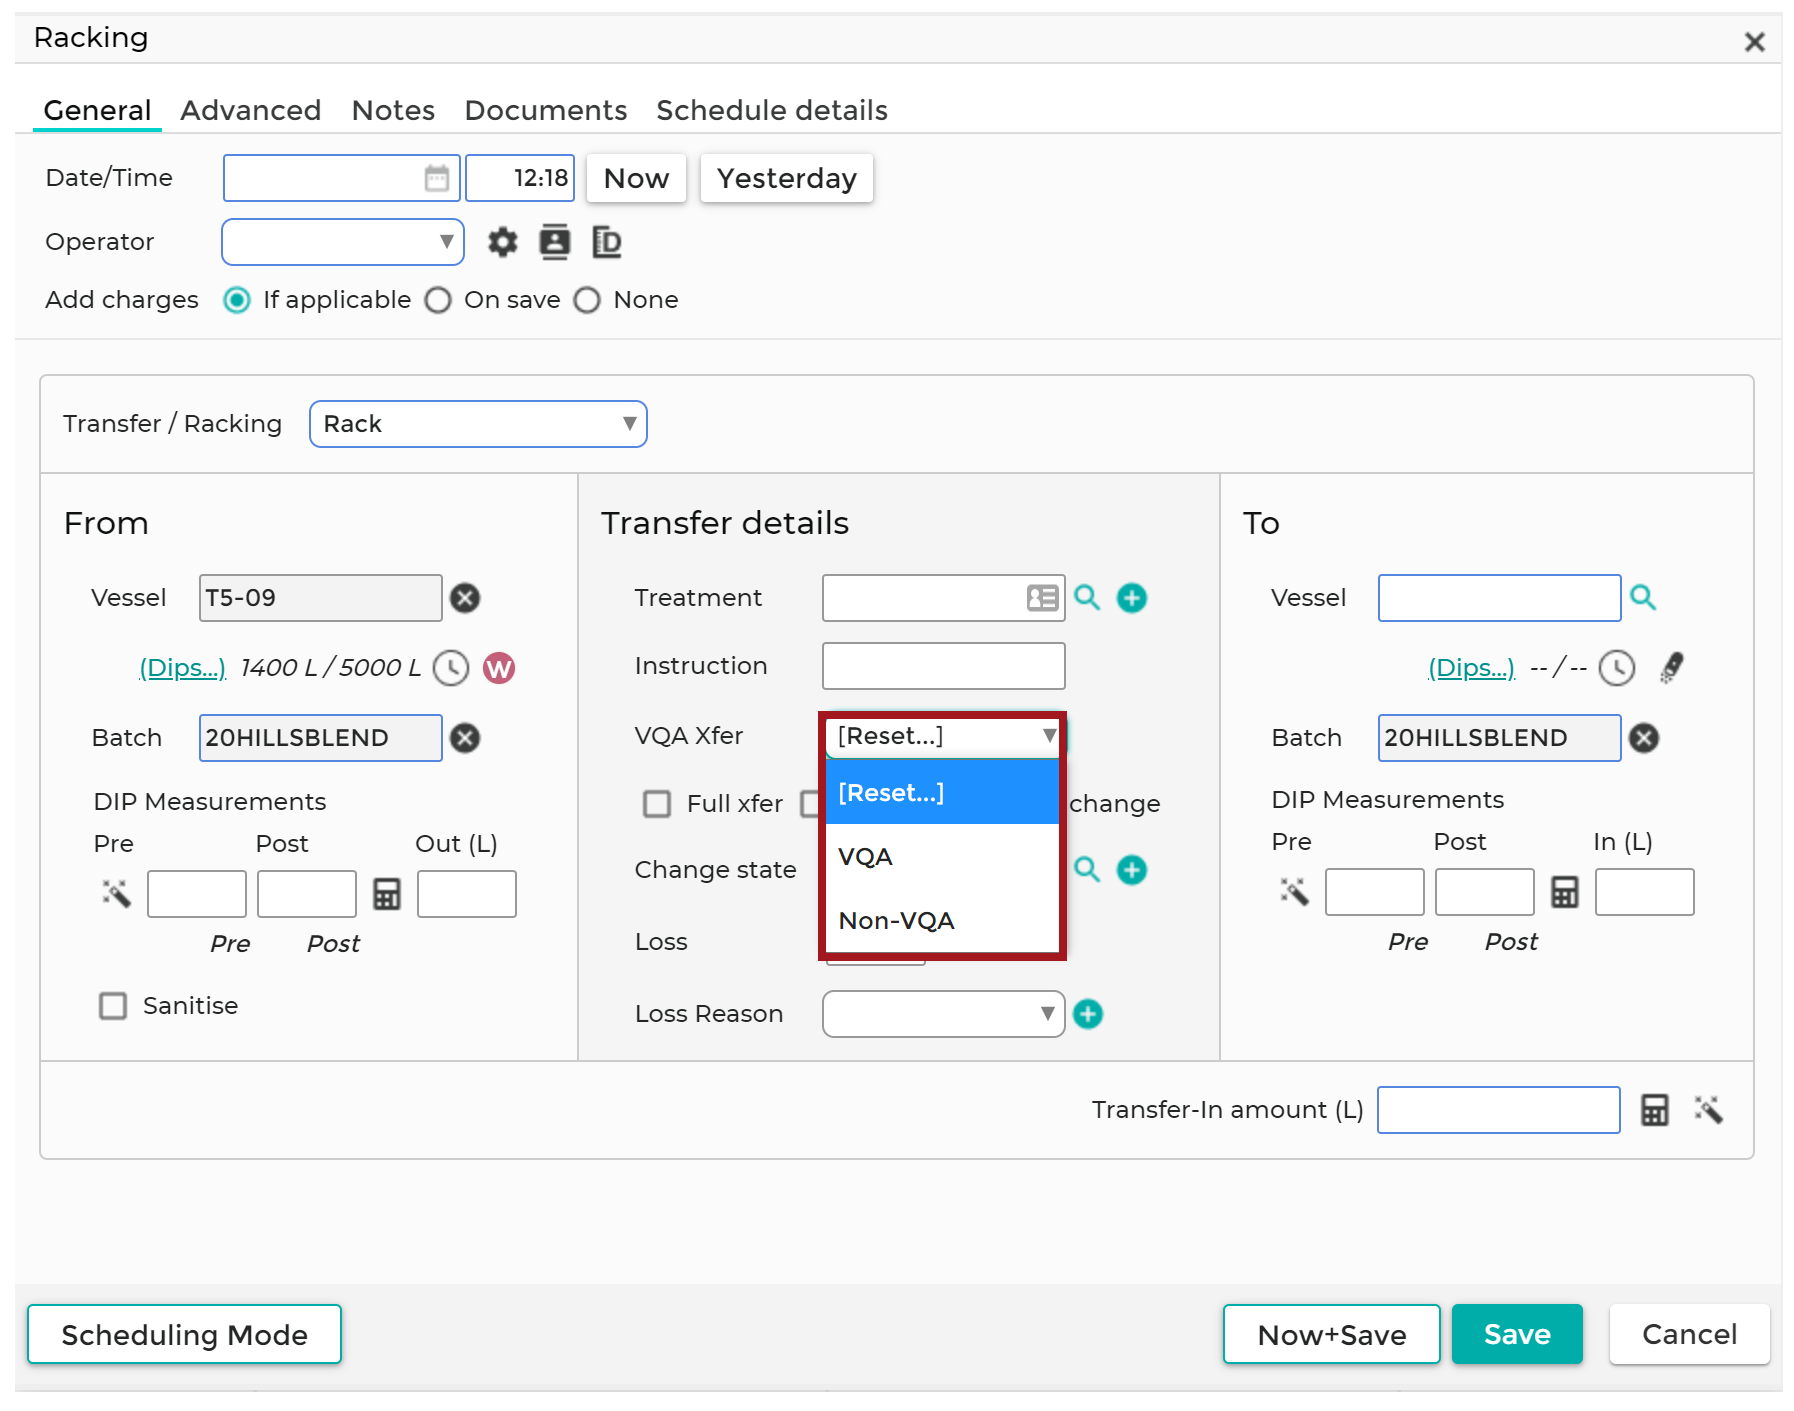Open To DIP calculator icon
1794x1411 pixels.
point(1565,892)
